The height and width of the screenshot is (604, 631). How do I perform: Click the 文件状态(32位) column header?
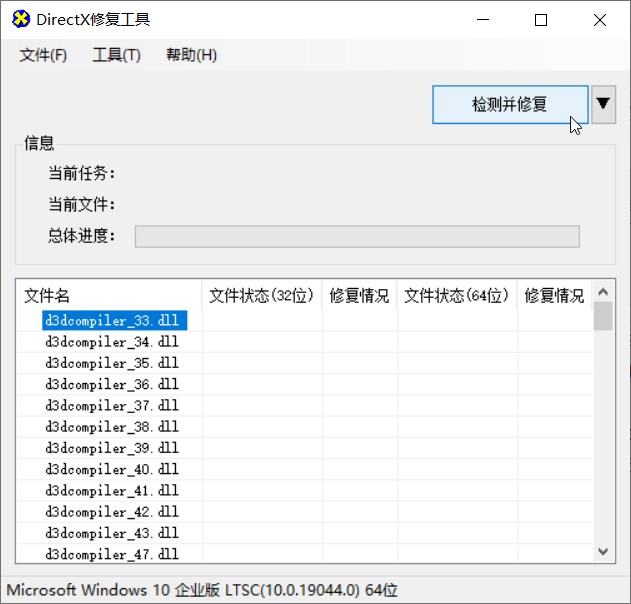[262, 296]
